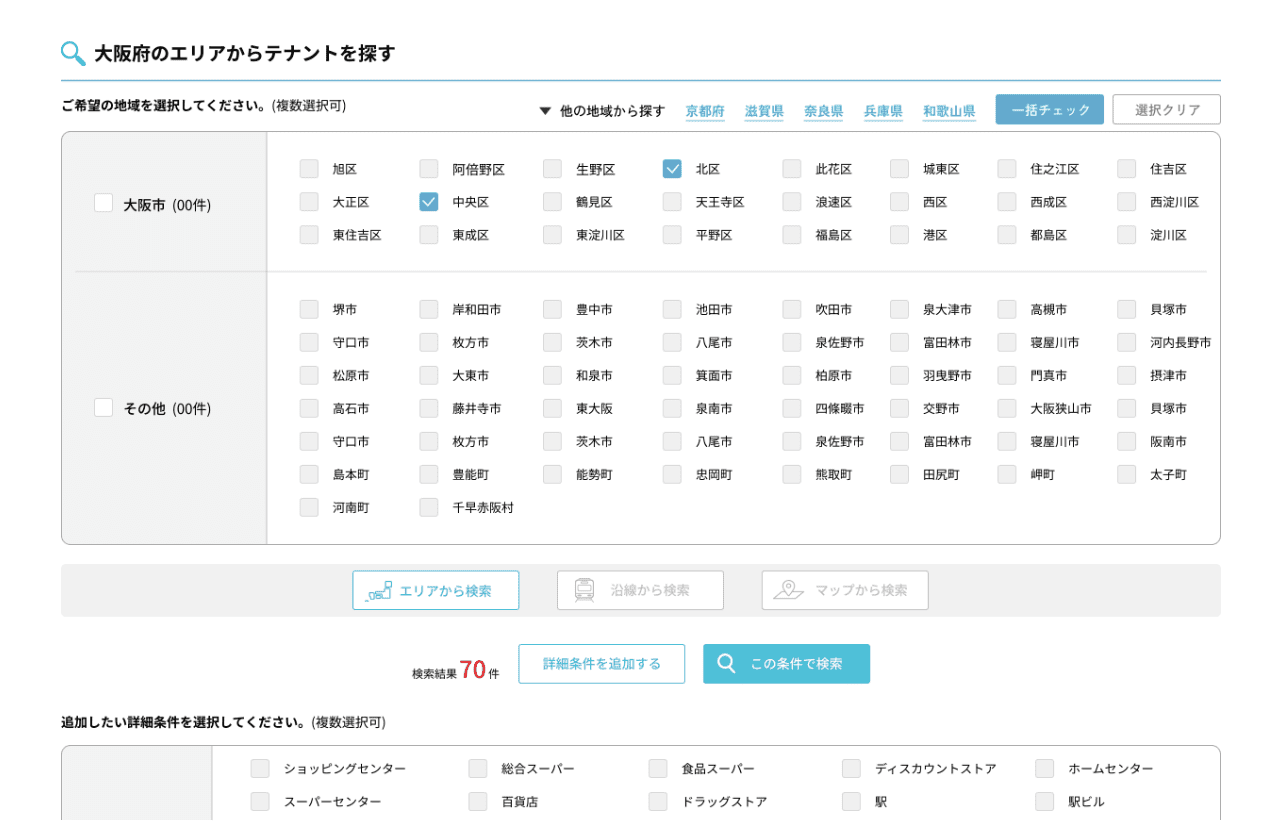
Task: Tick the 阿倍野区 checkbox
Action: (429, 169)
